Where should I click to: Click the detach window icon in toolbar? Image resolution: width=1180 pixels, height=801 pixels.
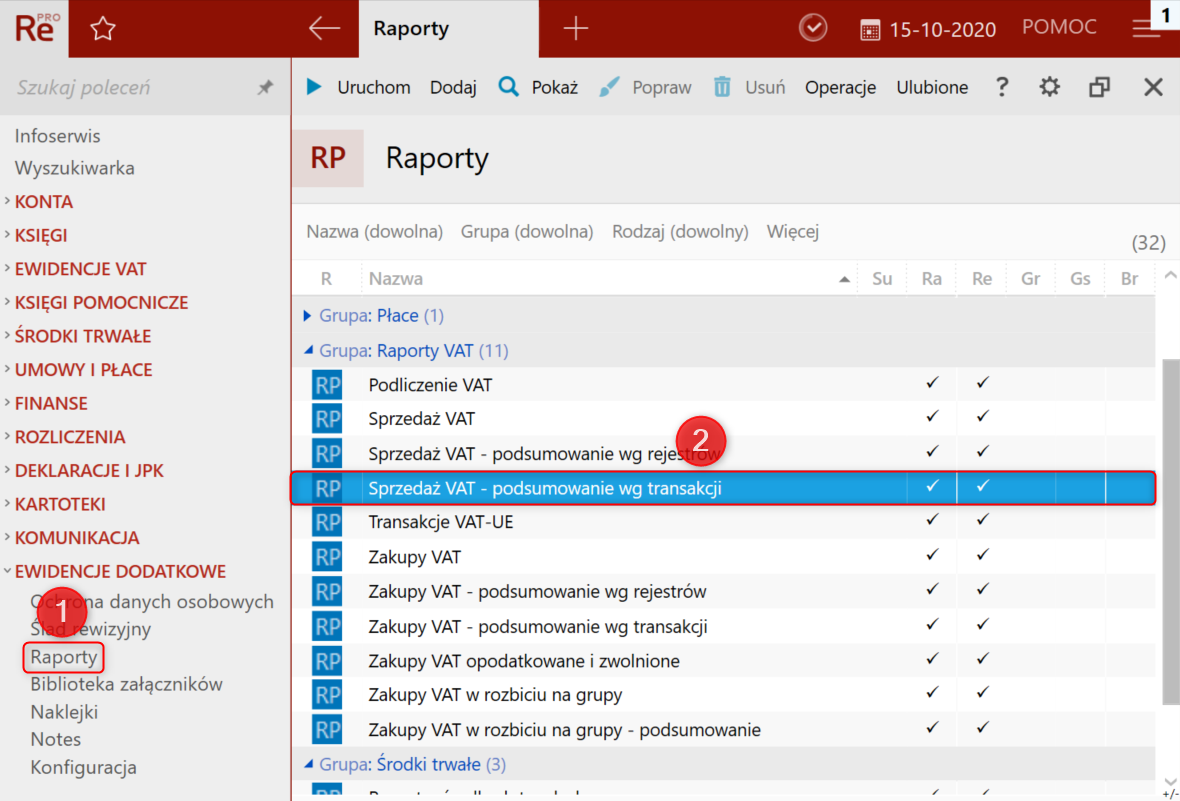tap(1099, 87)
